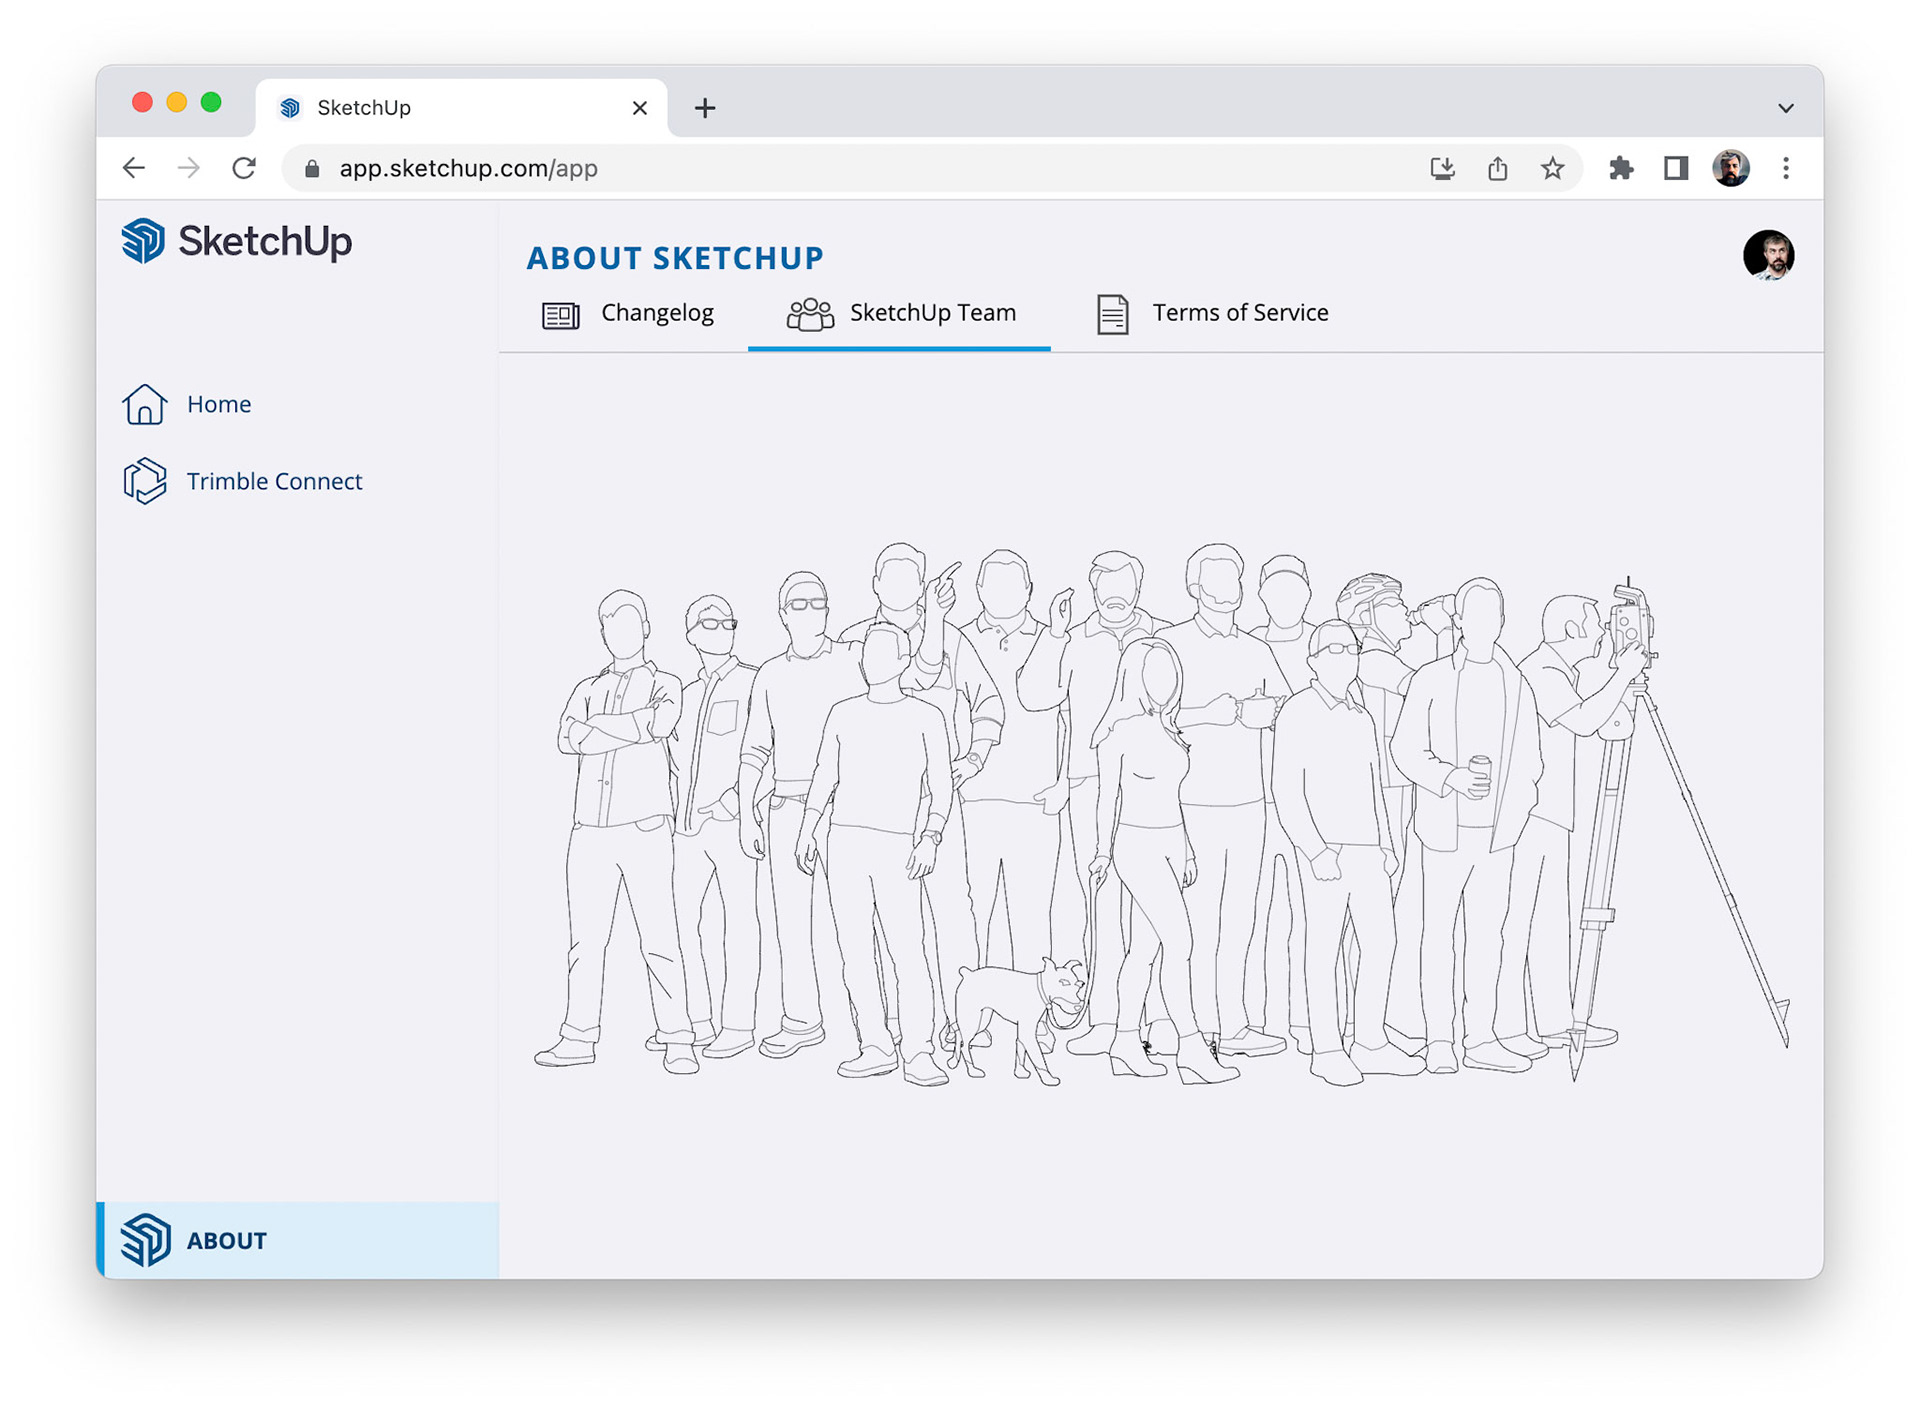Open the Trimble Connect sidebar link
This screenshot has height=1406, width=1920.
point(273,481)
